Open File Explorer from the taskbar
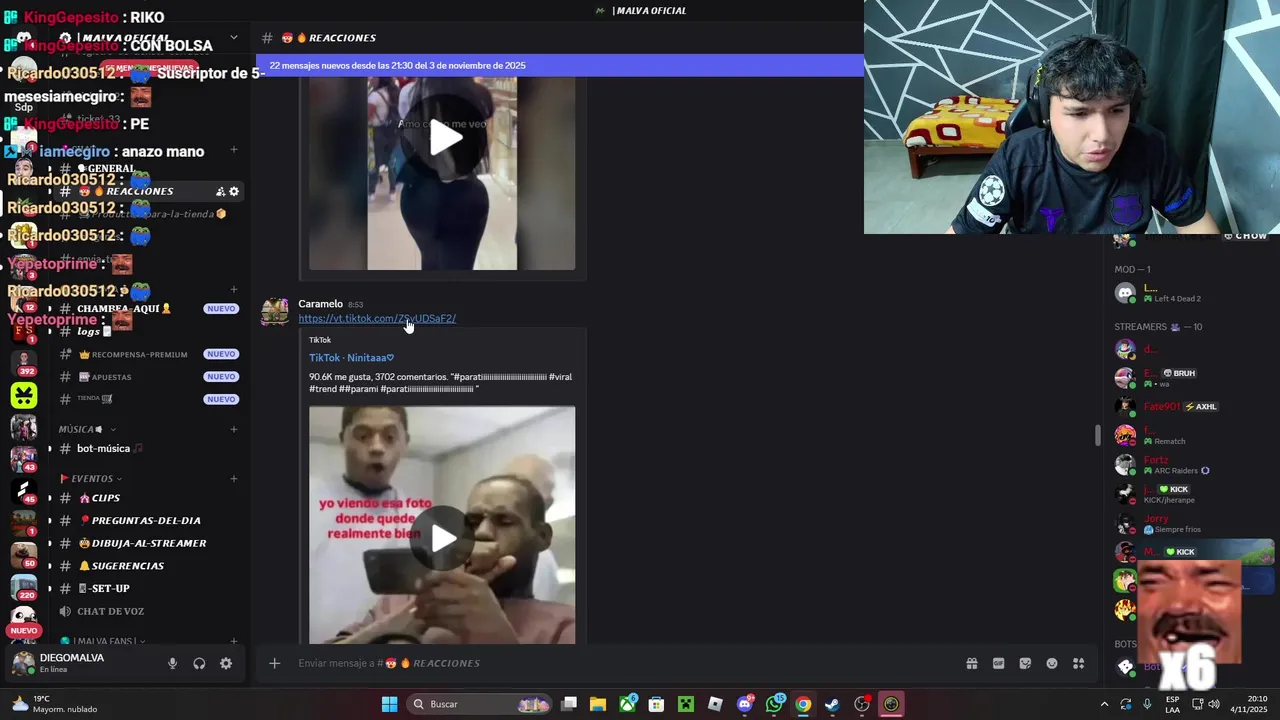The width and height of the screenshot is (1280, 720). 598,704
